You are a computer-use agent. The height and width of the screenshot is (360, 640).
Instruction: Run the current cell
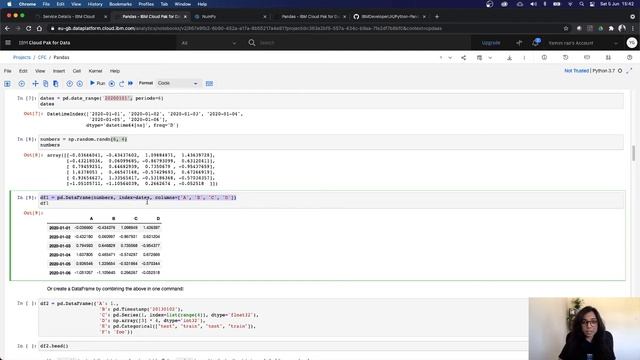tap(98, 83)
